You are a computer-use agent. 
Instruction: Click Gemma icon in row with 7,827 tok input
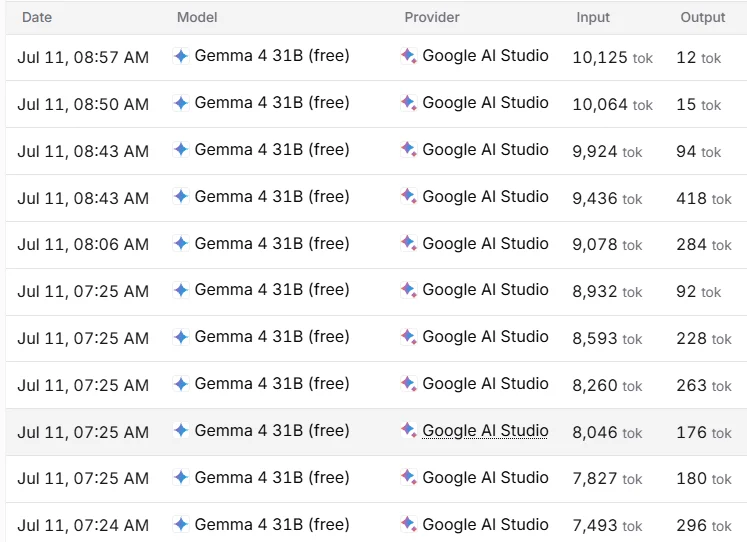(x=181, y=477)
